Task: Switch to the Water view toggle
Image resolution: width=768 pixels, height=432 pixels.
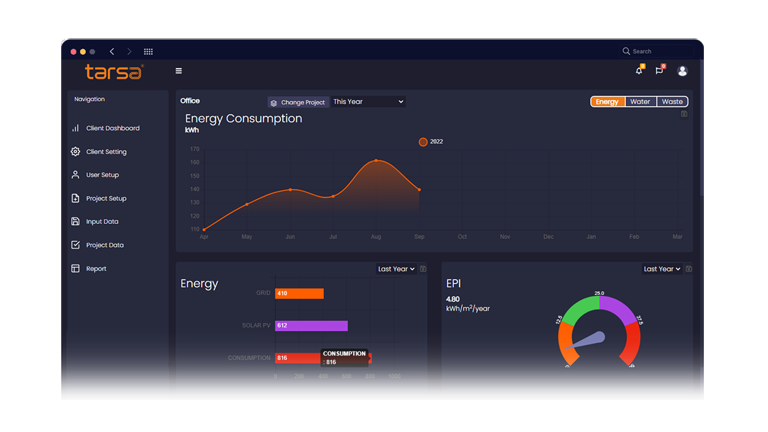Action: [x=640, y=102]
